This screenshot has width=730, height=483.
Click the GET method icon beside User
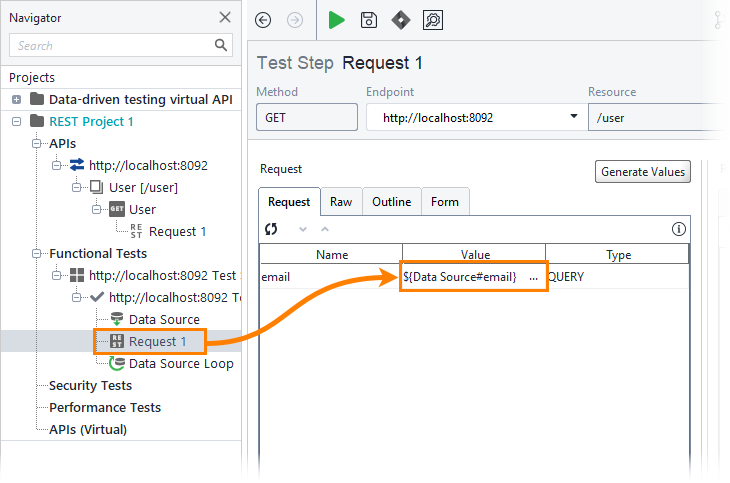point(117,209)
